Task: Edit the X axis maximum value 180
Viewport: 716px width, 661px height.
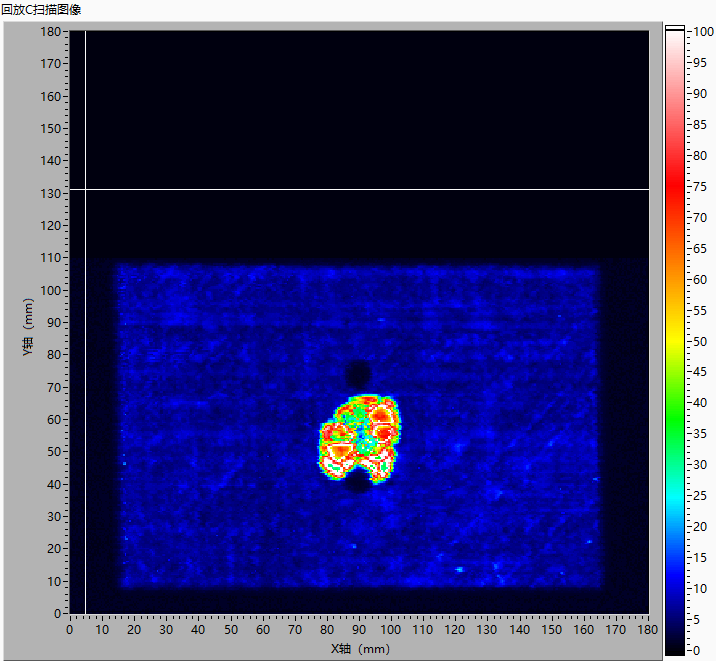Action: 648,630
